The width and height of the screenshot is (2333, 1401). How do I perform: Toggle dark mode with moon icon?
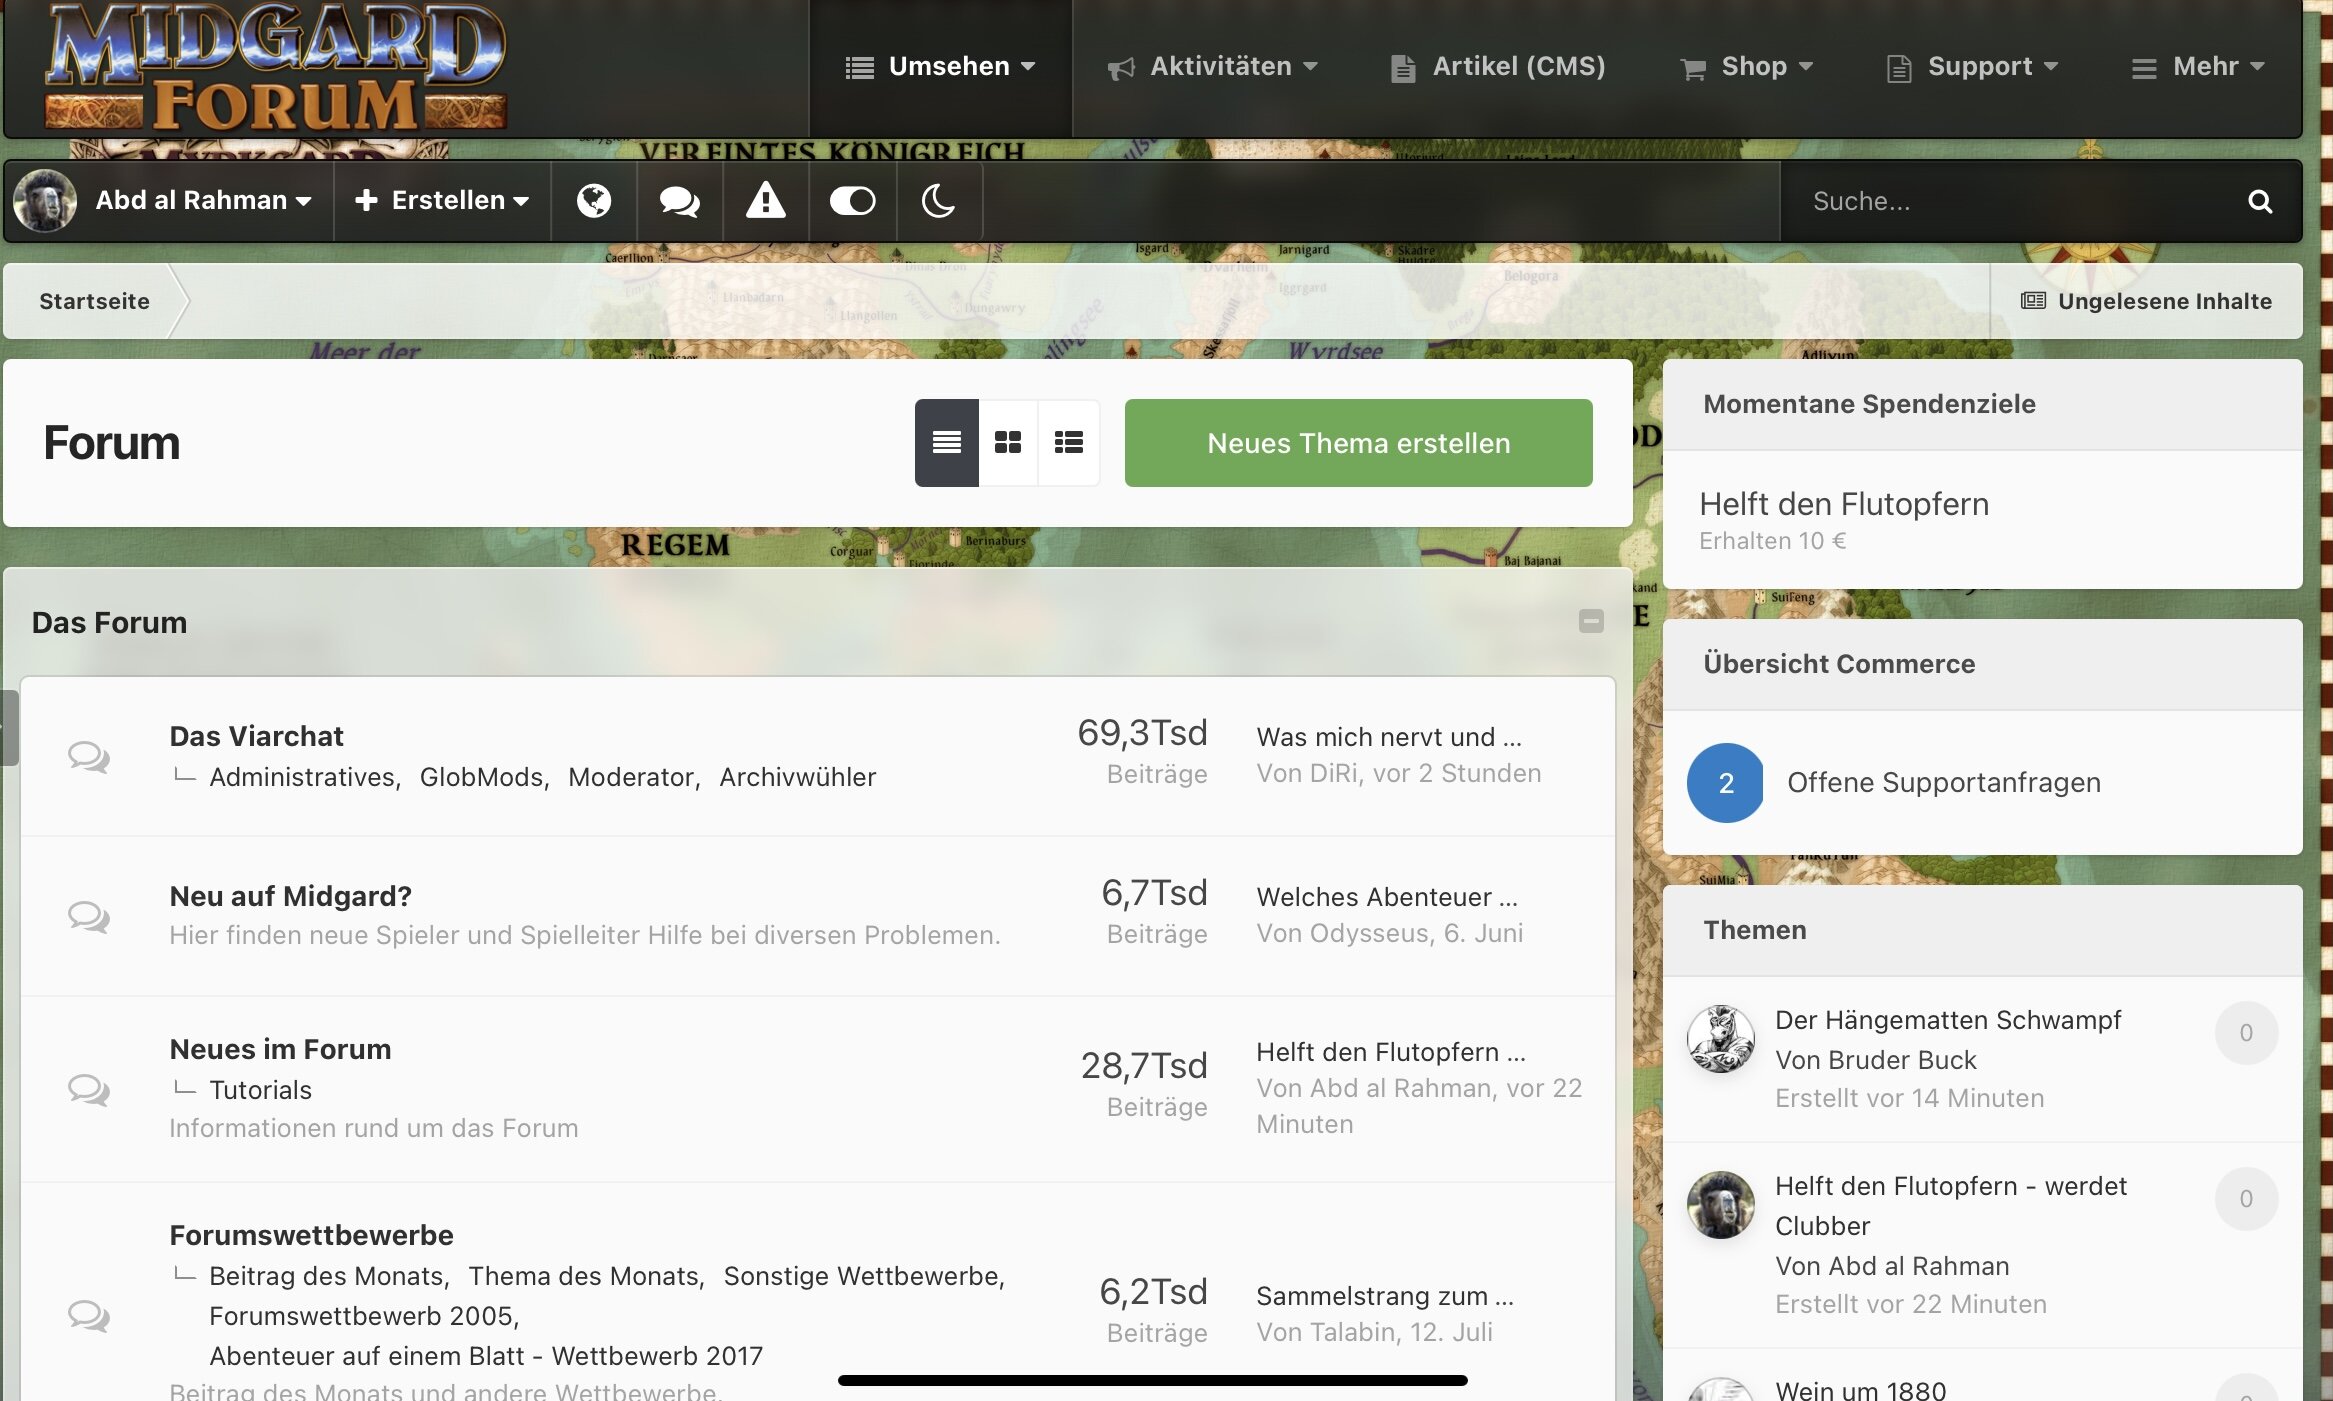point(938,201)
